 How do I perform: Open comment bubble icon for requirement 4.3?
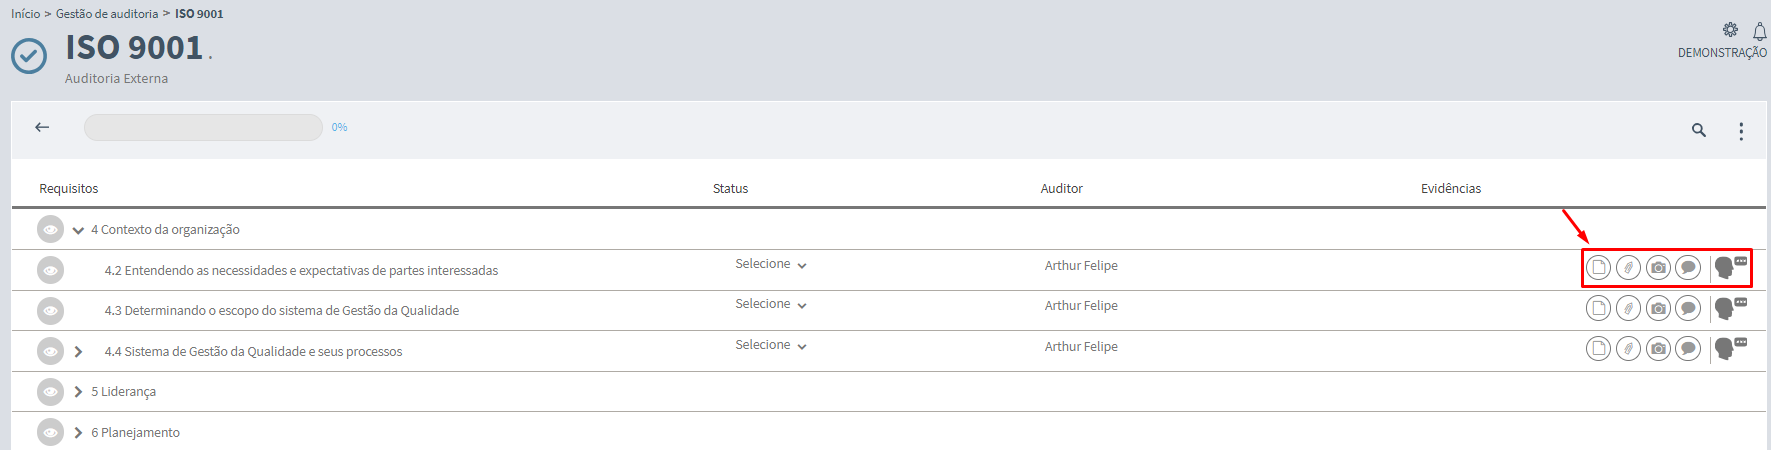1688,308
